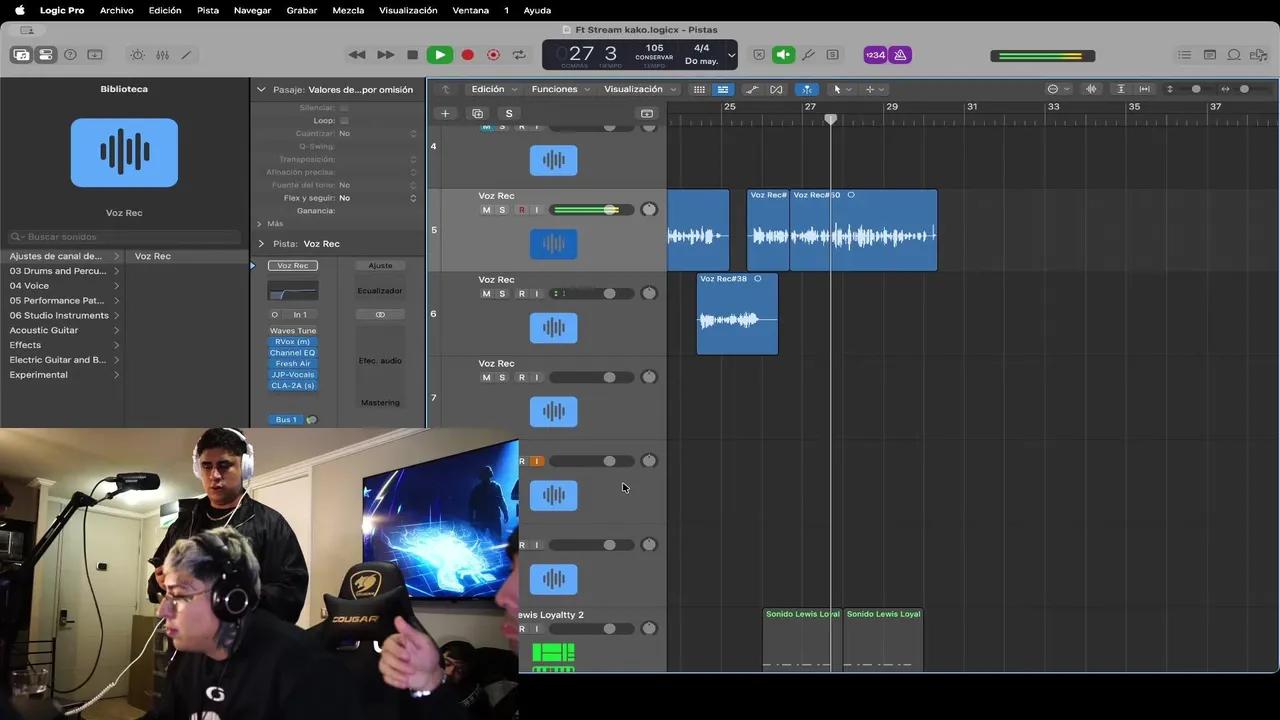Open the tuner from the control bar
Viewport: 1280px width, 720px height.
point(808,55)
